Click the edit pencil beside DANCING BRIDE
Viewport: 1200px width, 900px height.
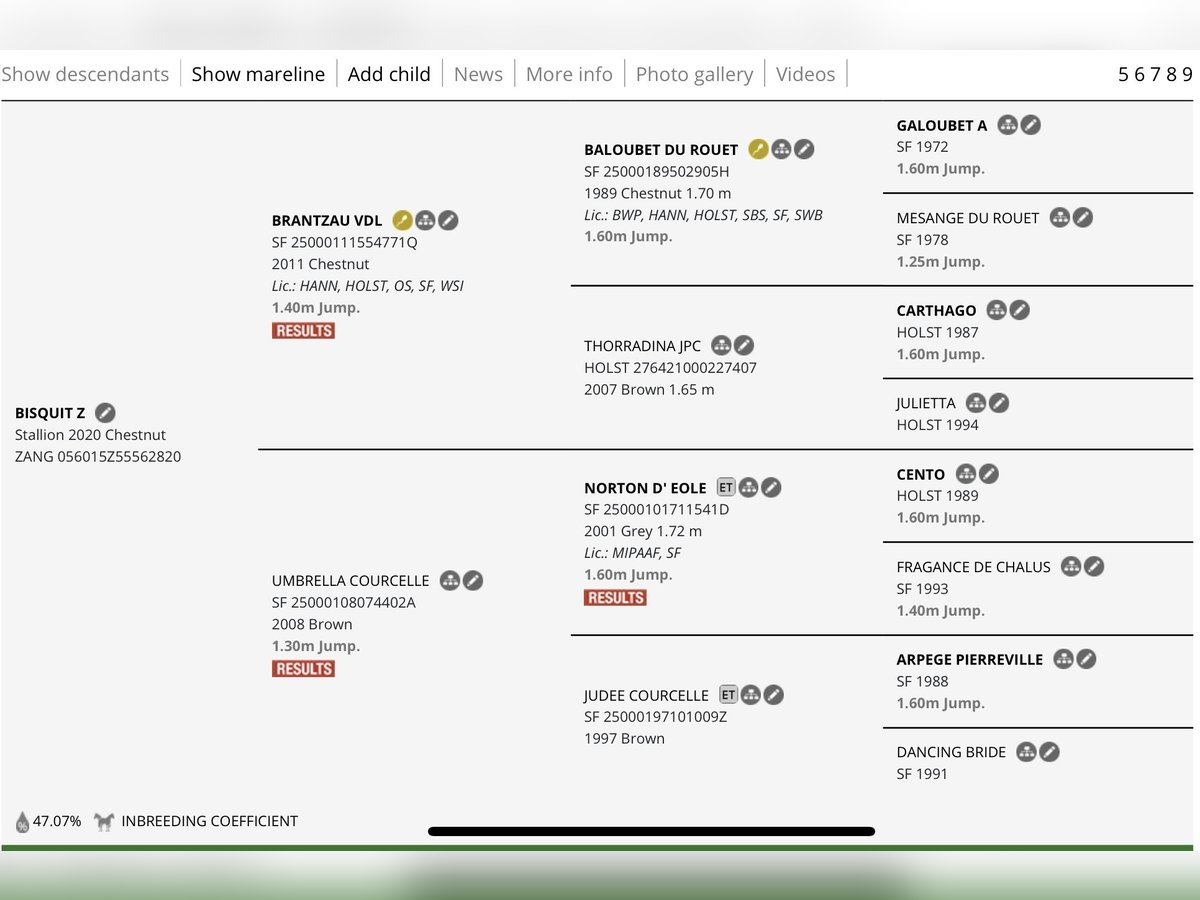pyautogui.click(x=1049, y=752)
